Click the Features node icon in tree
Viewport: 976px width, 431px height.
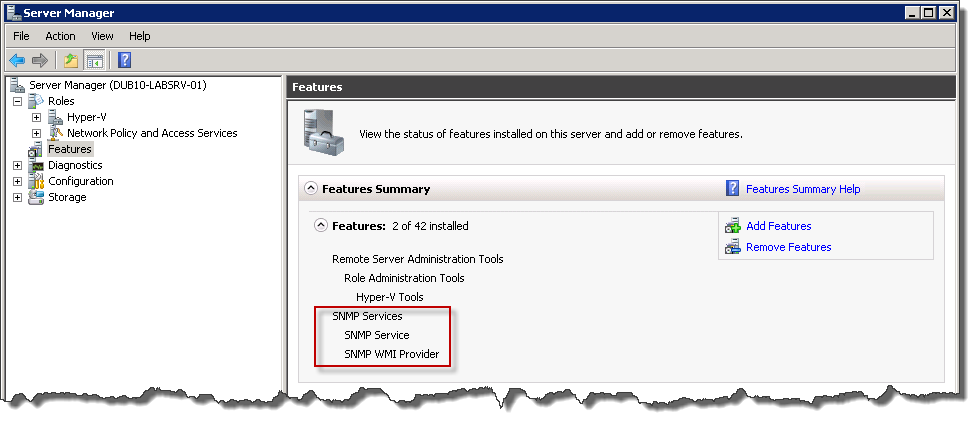click(x=36, y=149)
